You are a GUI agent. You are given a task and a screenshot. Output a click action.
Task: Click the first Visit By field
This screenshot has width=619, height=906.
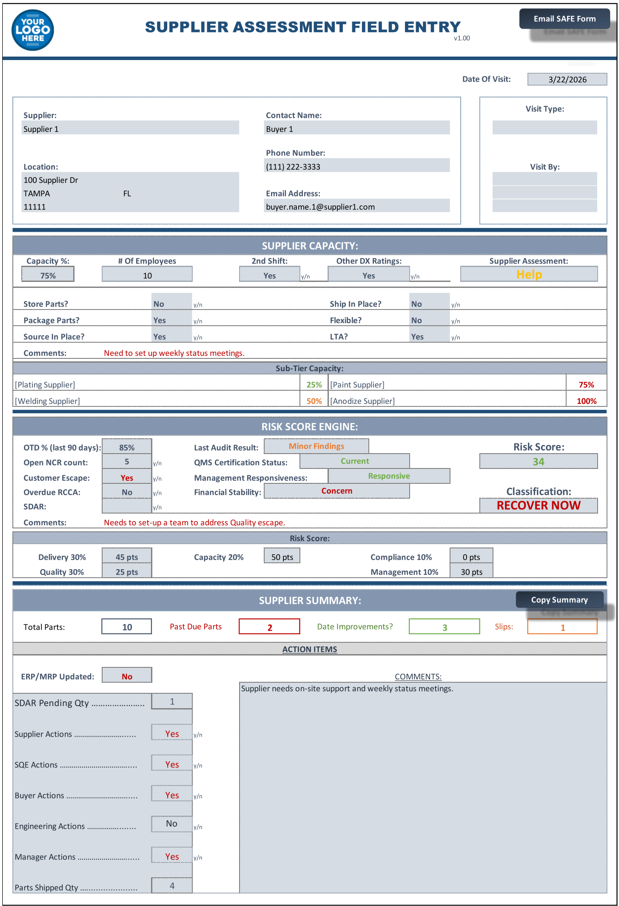coord(544,179)
